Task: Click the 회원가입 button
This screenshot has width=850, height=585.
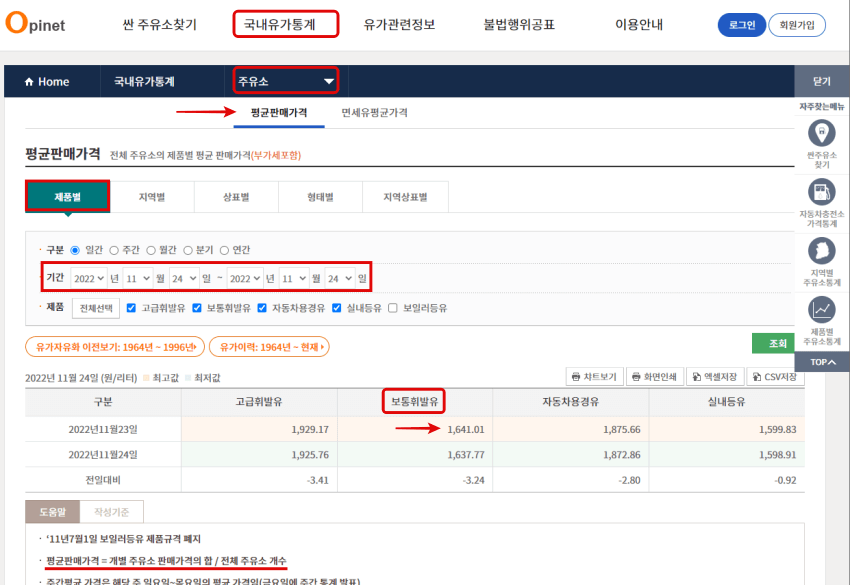Action: (x=797, y=25)
